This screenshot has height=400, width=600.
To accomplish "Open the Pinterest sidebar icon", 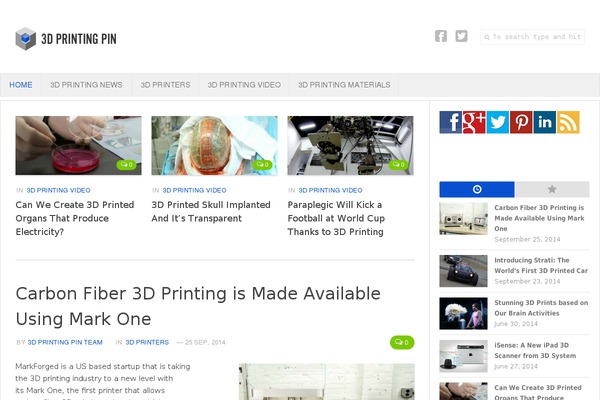I will [x=521, y=122].
